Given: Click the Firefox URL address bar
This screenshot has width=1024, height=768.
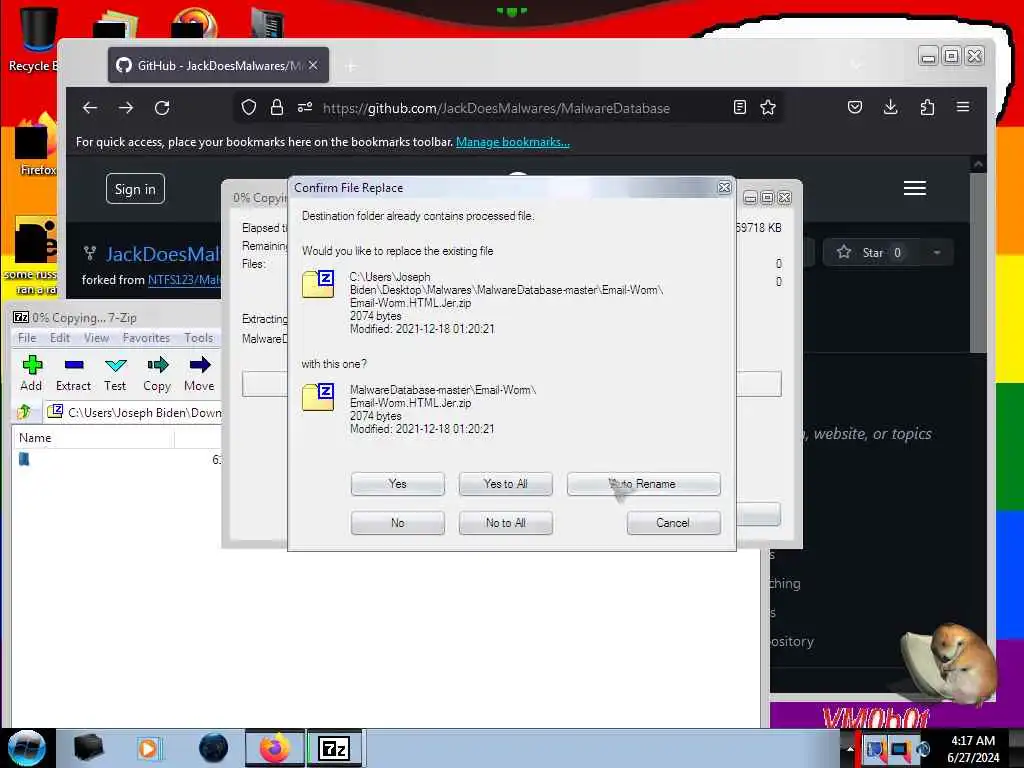Looking at the screenshot, I should tap(496, 108).
